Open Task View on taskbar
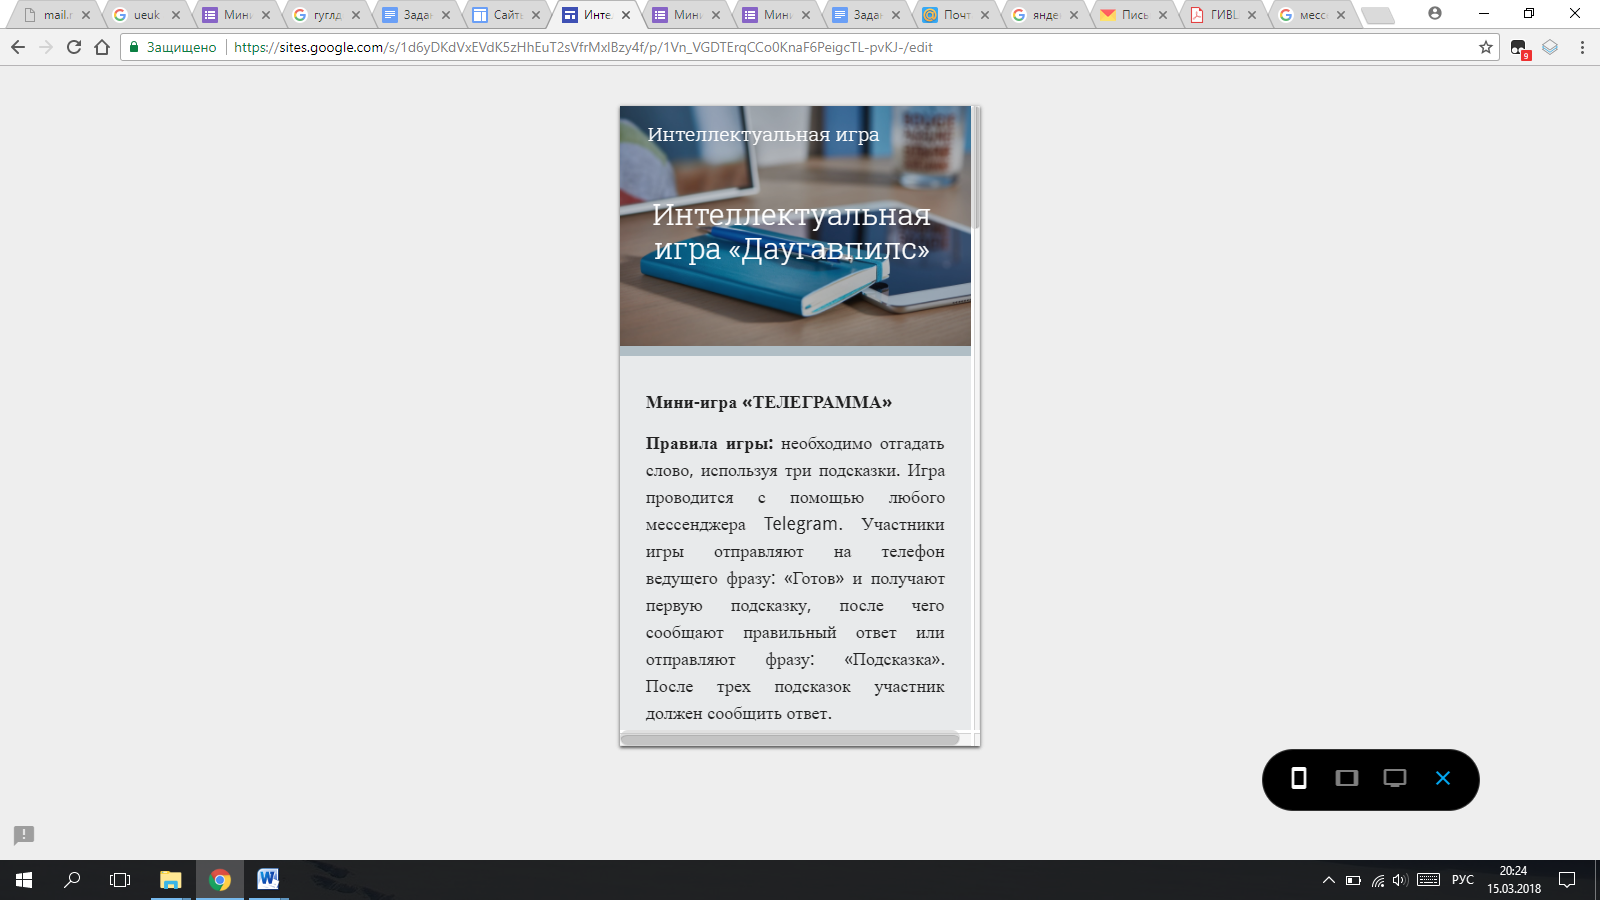Viewport: 1600px width, 900px height. [120, 880]
